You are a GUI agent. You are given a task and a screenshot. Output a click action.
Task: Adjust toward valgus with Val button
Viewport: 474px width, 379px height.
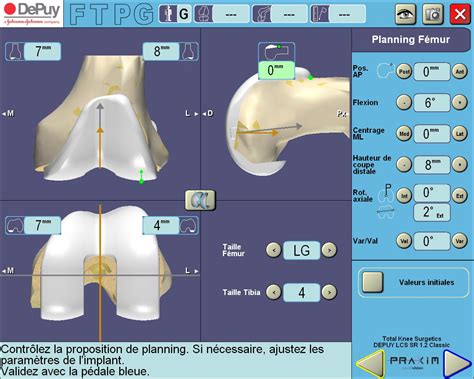(404, 241)
